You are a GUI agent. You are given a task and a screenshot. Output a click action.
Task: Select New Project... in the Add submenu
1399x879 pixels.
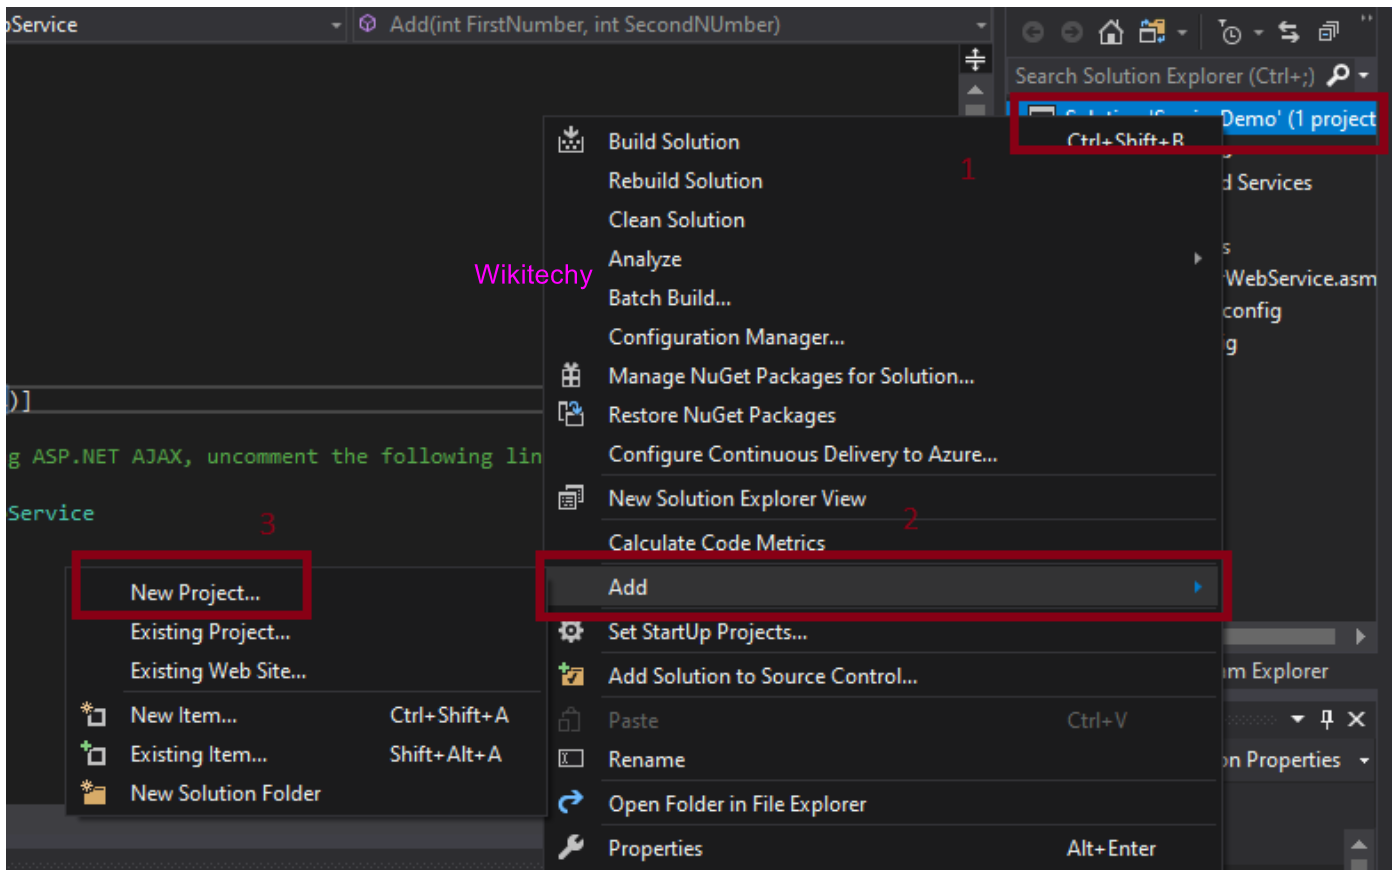195,593
